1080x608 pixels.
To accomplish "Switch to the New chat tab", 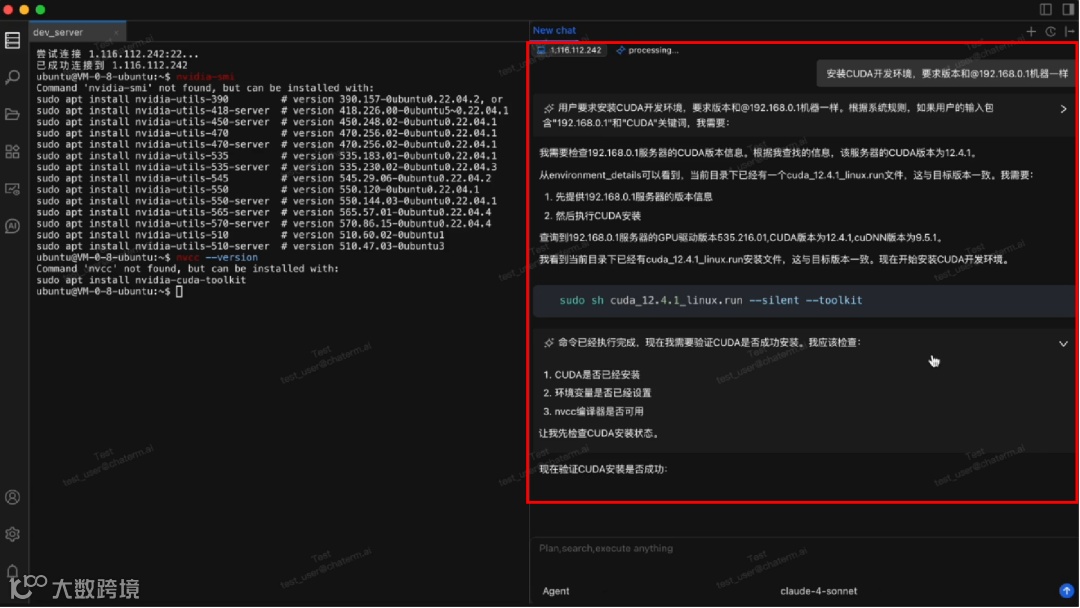I will 554,30.
